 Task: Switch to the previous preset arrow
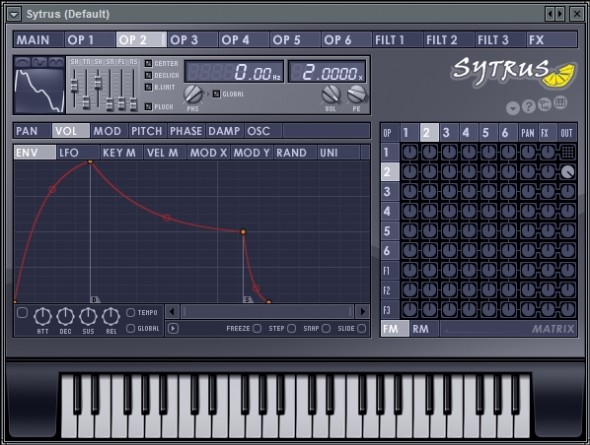coord(550,14)
